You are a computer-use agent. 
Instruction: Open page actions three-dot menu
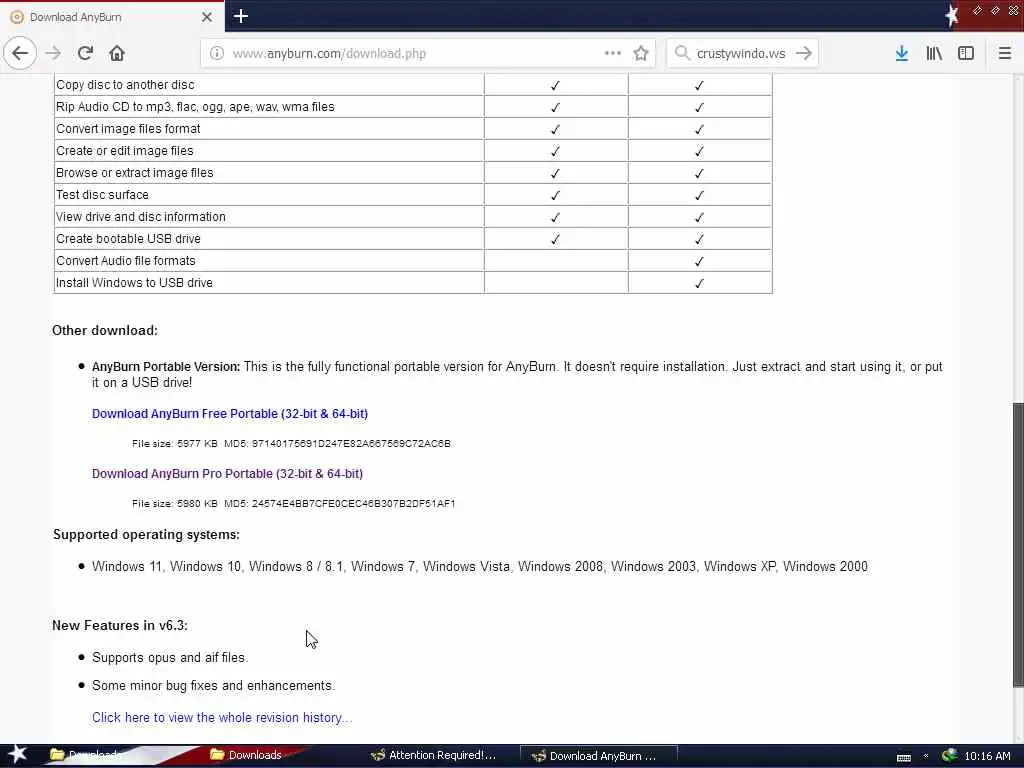(613, 54)
